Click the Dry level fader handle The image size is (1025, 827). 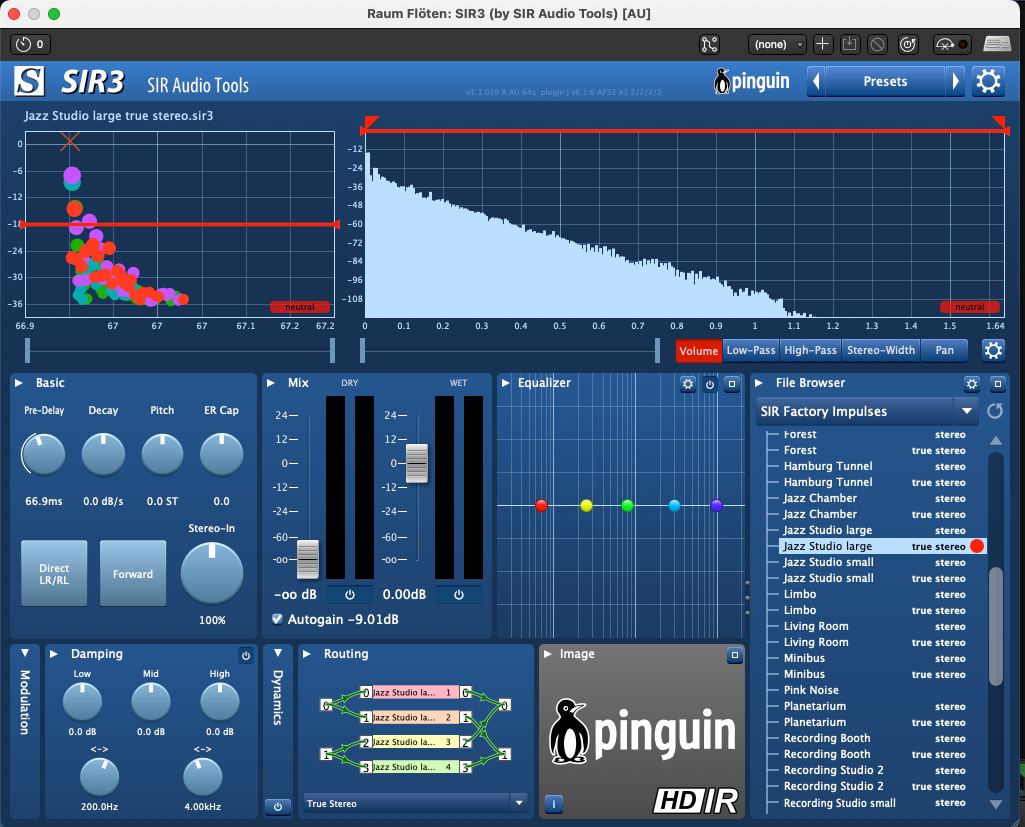[x=308, y=560]
